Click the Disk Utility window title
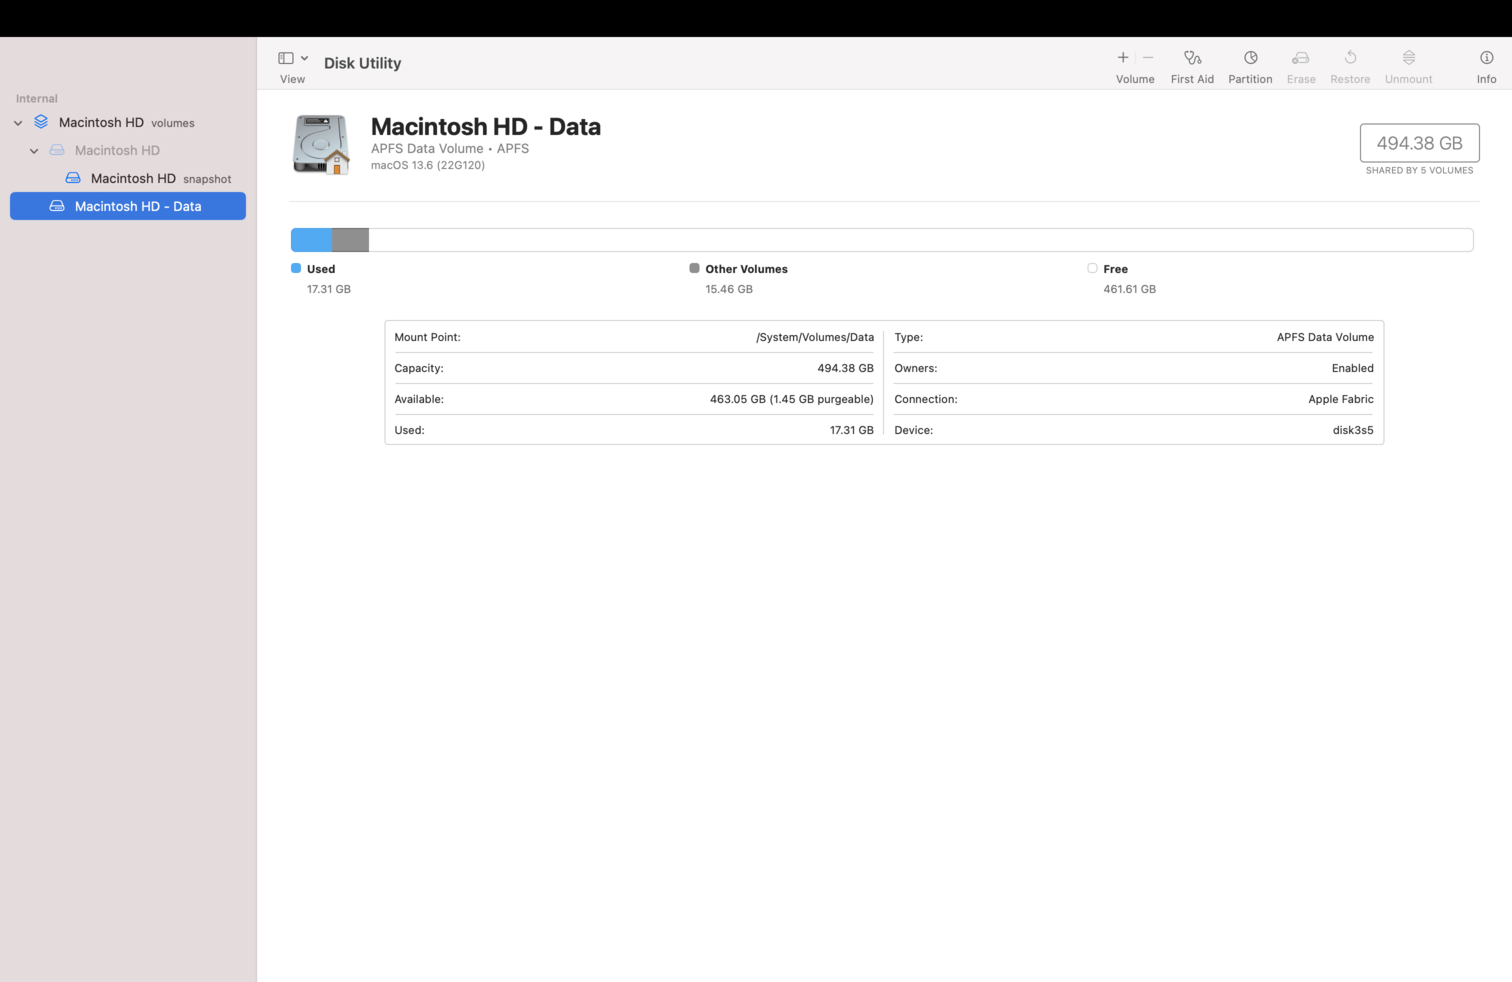The width and height of the screenshot is (1512, 982). tap(362, 63)
